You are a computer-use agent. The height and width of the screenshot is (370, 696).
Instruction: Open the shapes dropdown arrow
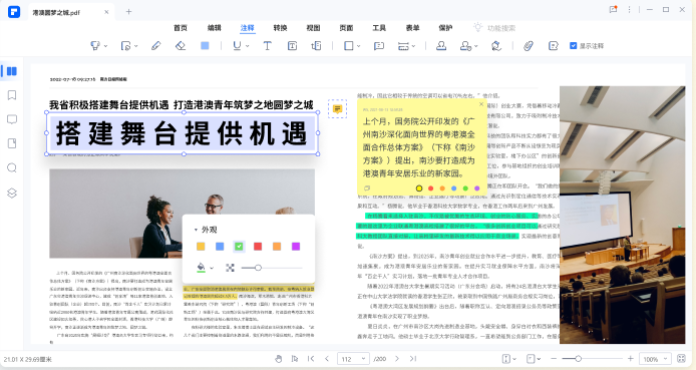359,46
